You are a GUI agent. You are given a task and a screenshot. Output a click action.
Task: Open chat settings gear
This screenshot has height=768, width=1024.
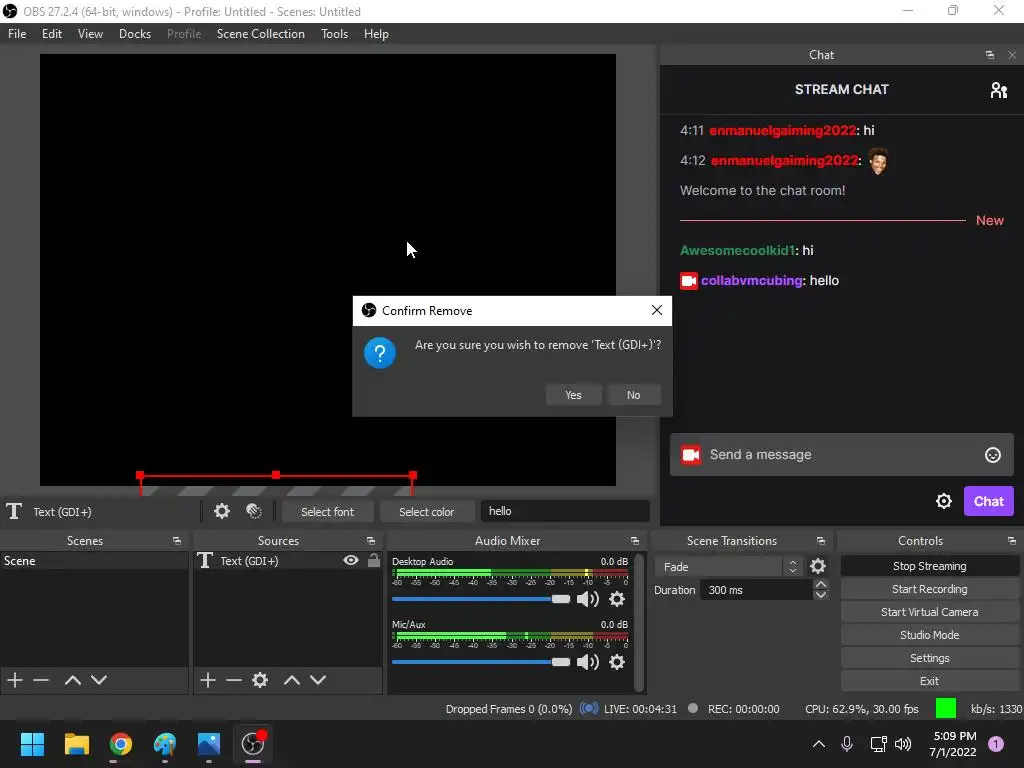pyautogui.click(x=944, y=501)
